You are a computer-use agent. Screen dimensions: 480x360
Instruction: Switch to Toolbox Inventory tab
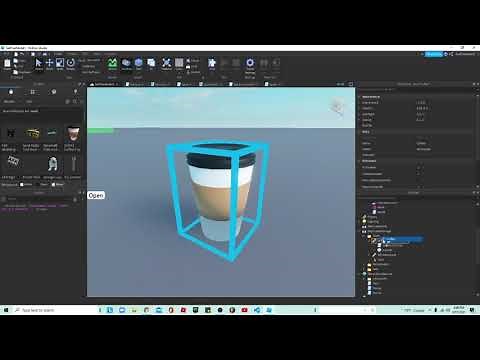pyautogui.click(x=32, y=92)
